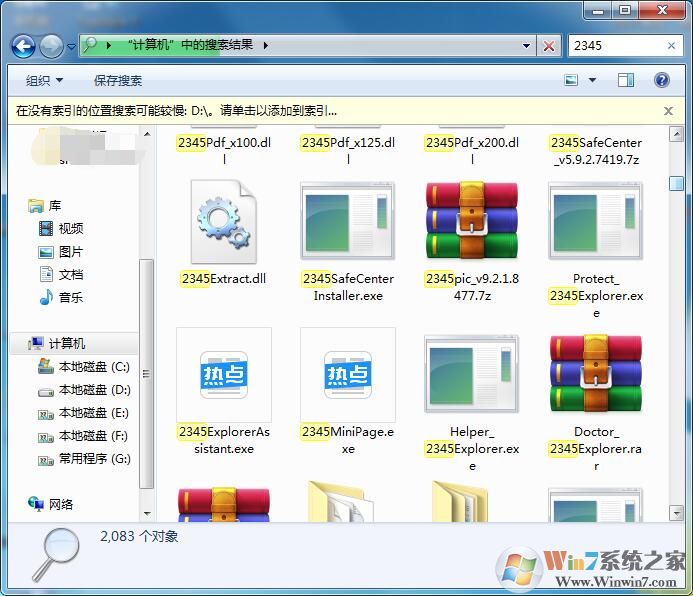The width and height of the screenshot is (693, 596).
Task: Stop the search with red X button
Action: pos(549,46)
